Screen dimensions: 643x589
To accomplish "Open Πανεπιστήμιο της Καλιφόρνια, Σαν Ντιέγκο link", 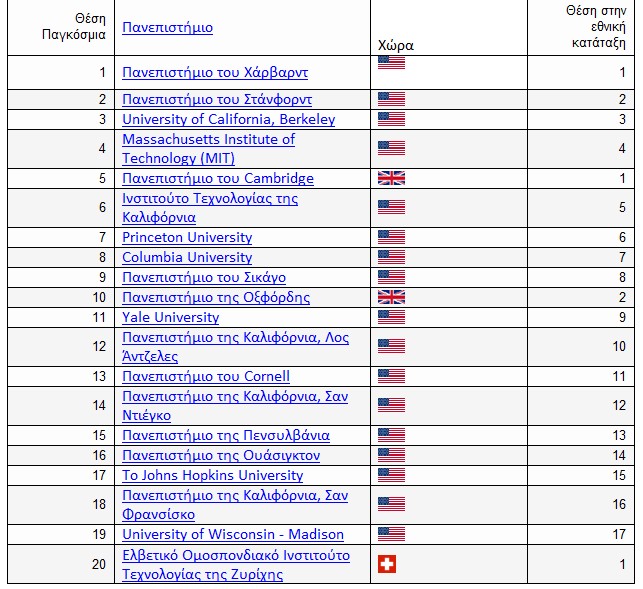I will [235, 406].
